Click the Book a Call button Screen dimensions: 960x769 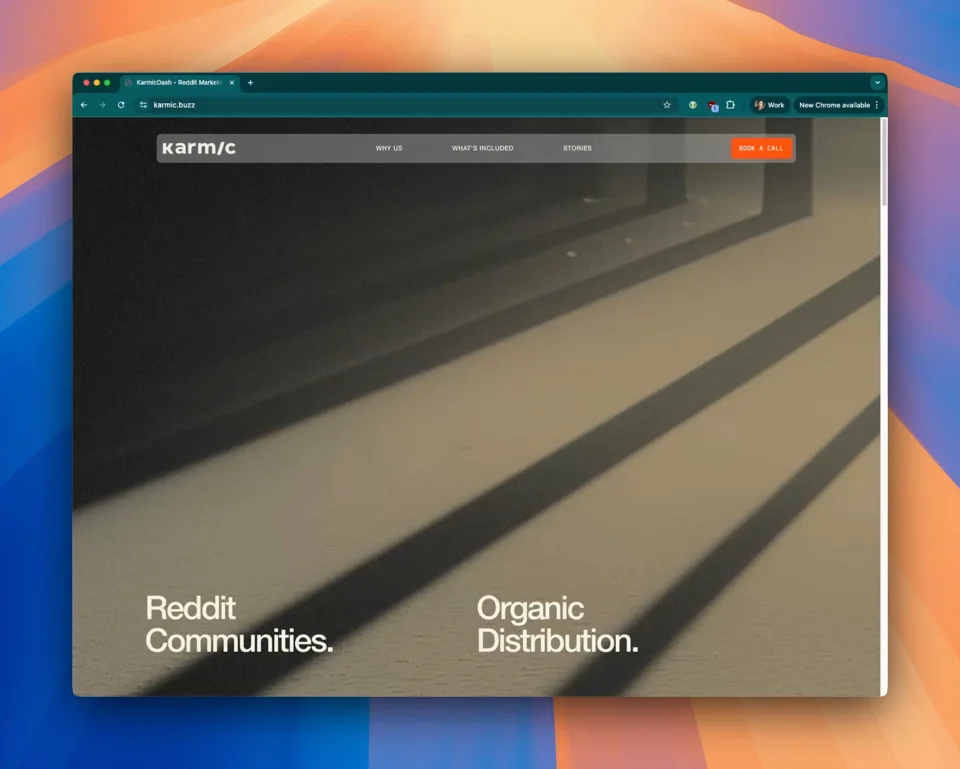(x=761, y=148)
